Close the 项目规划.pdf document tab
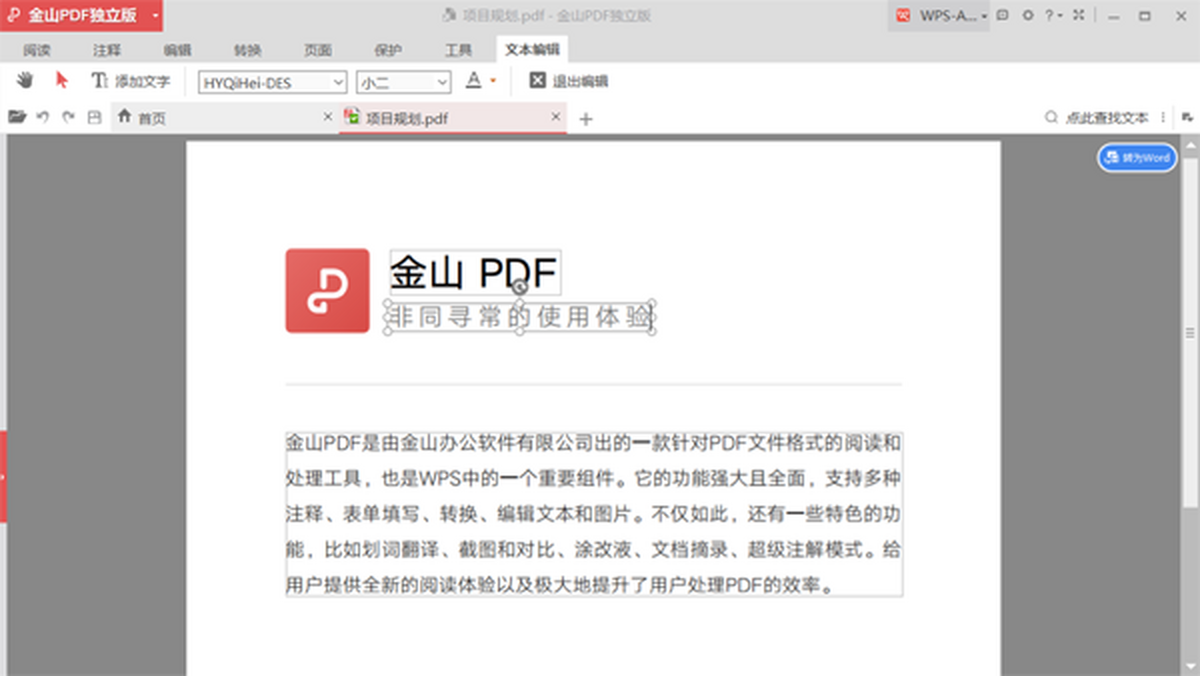The height and width of the screenshot is (676, 1200). coord(556,117)
